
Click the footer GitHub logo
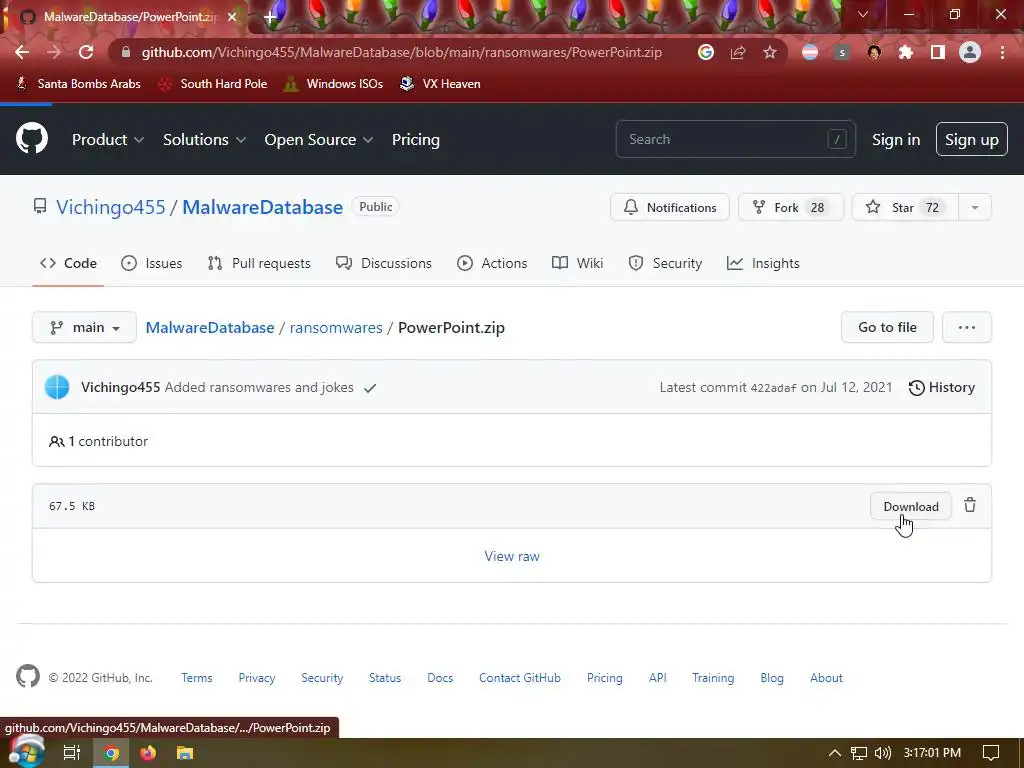27,677
